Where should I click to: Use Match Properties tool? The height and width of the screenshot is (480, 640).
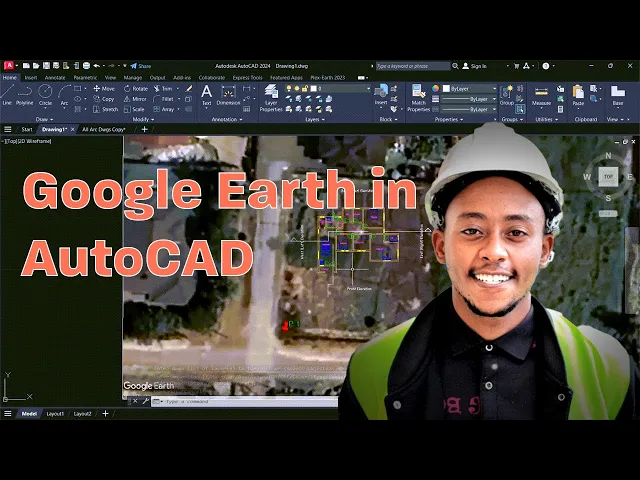coord(418,98)
